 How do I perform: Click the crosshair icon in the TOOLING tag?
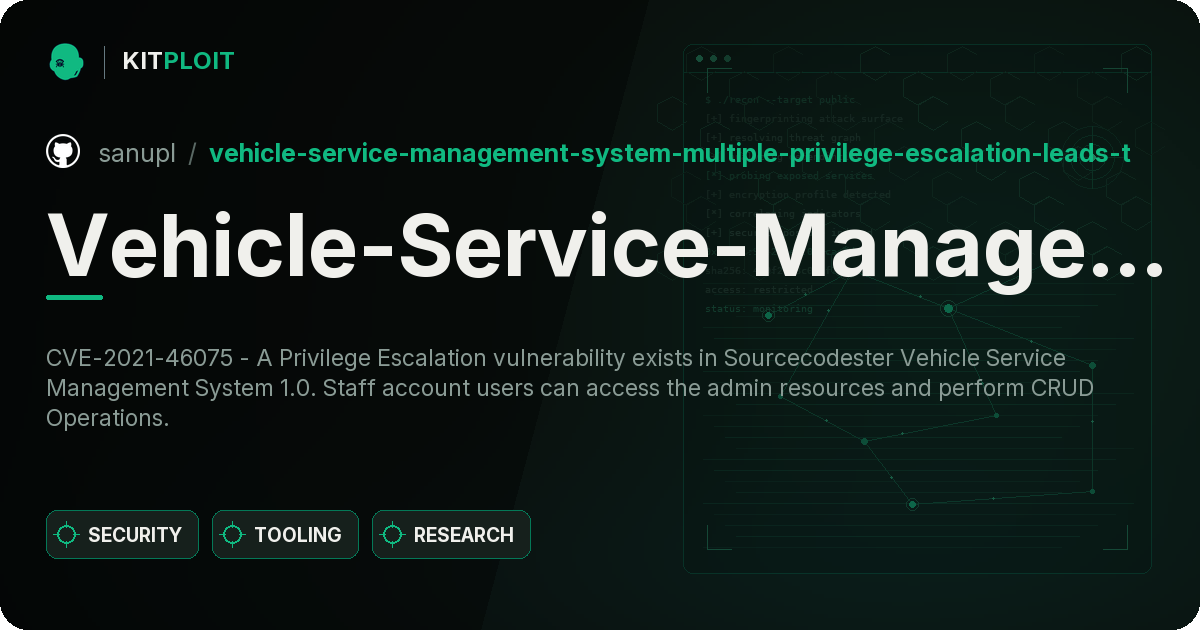pos(233,535)
